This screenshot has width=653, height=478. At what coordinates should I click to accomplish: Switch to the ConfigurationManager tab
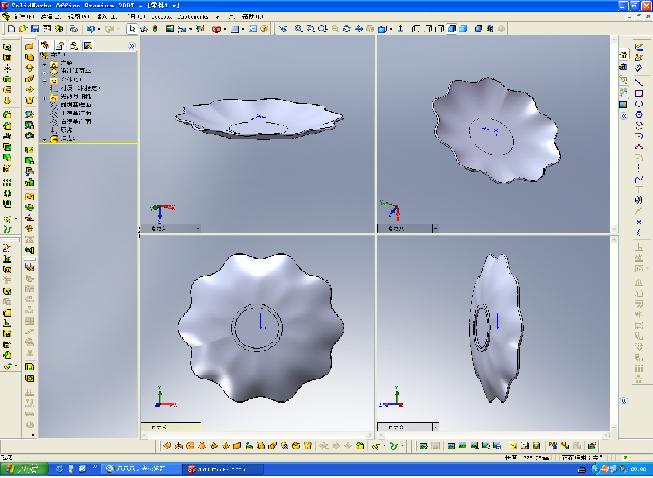coord(74,45)
